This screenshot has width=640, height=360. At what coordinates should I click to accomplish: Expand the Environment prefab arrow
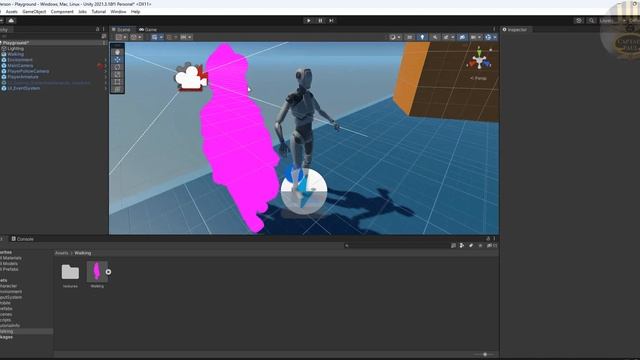tap(105, 60)
